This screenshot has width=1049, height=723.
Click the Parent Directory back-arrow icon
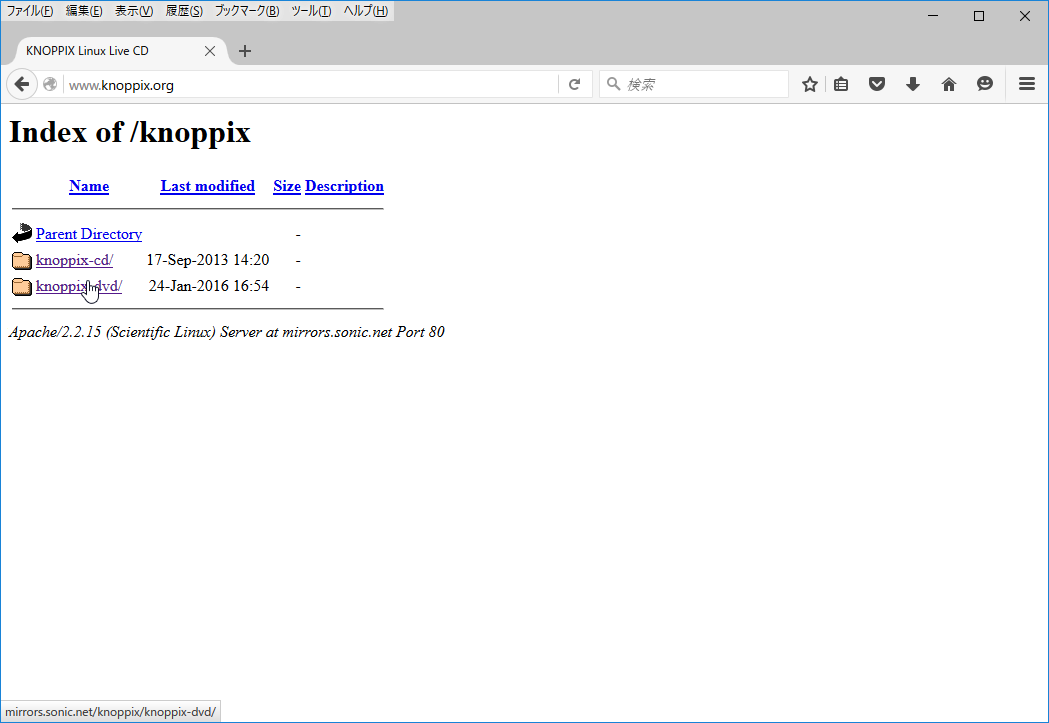coord(22,233)
